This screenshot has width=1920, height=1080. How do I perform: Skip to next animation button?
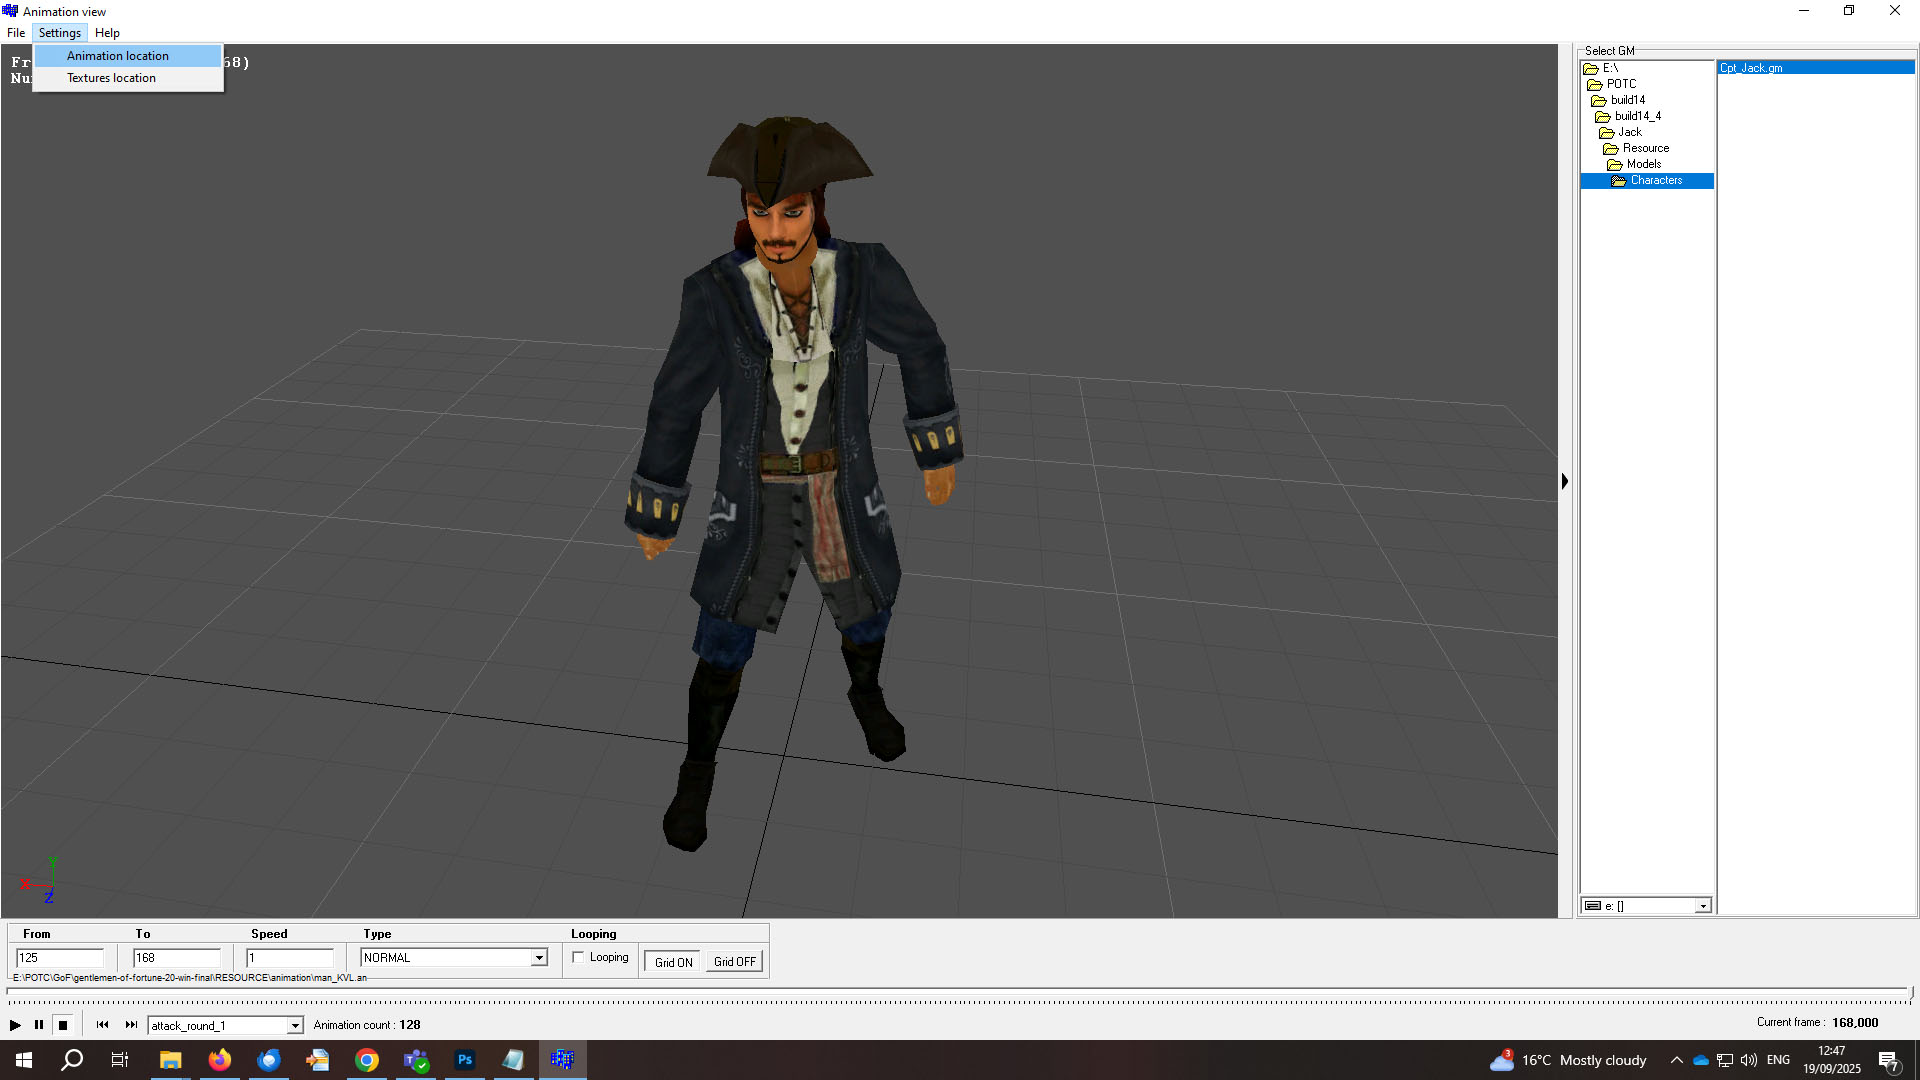(x=131, y=1025)
